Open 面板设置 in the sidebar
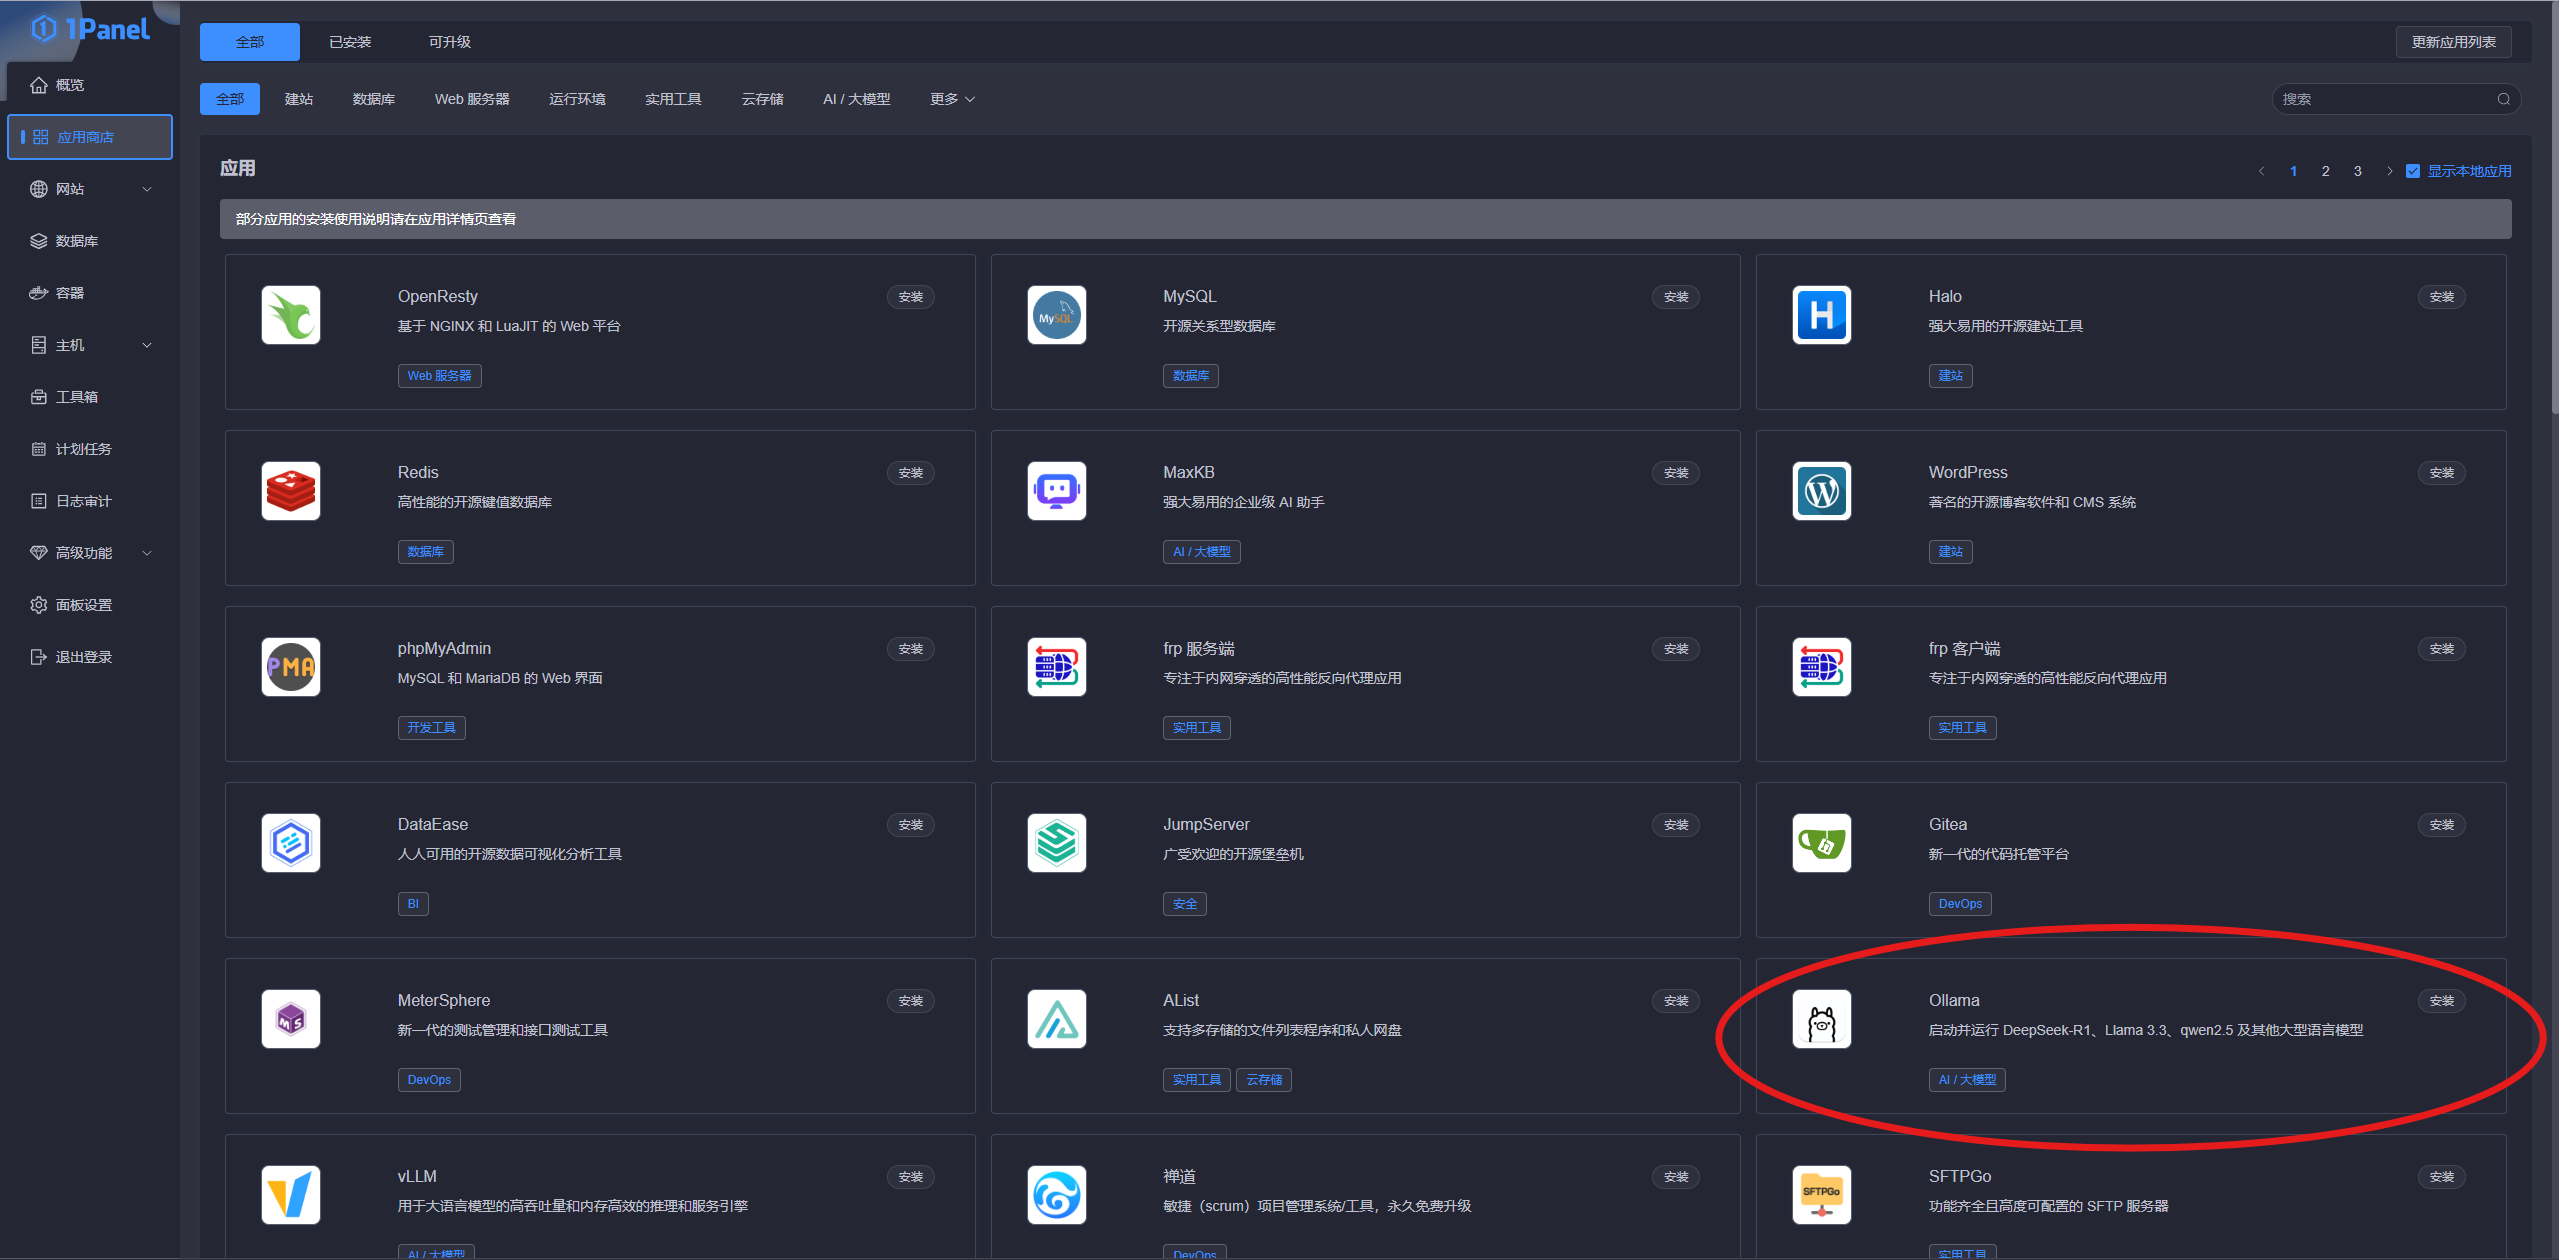 click(x=90, y=605)
